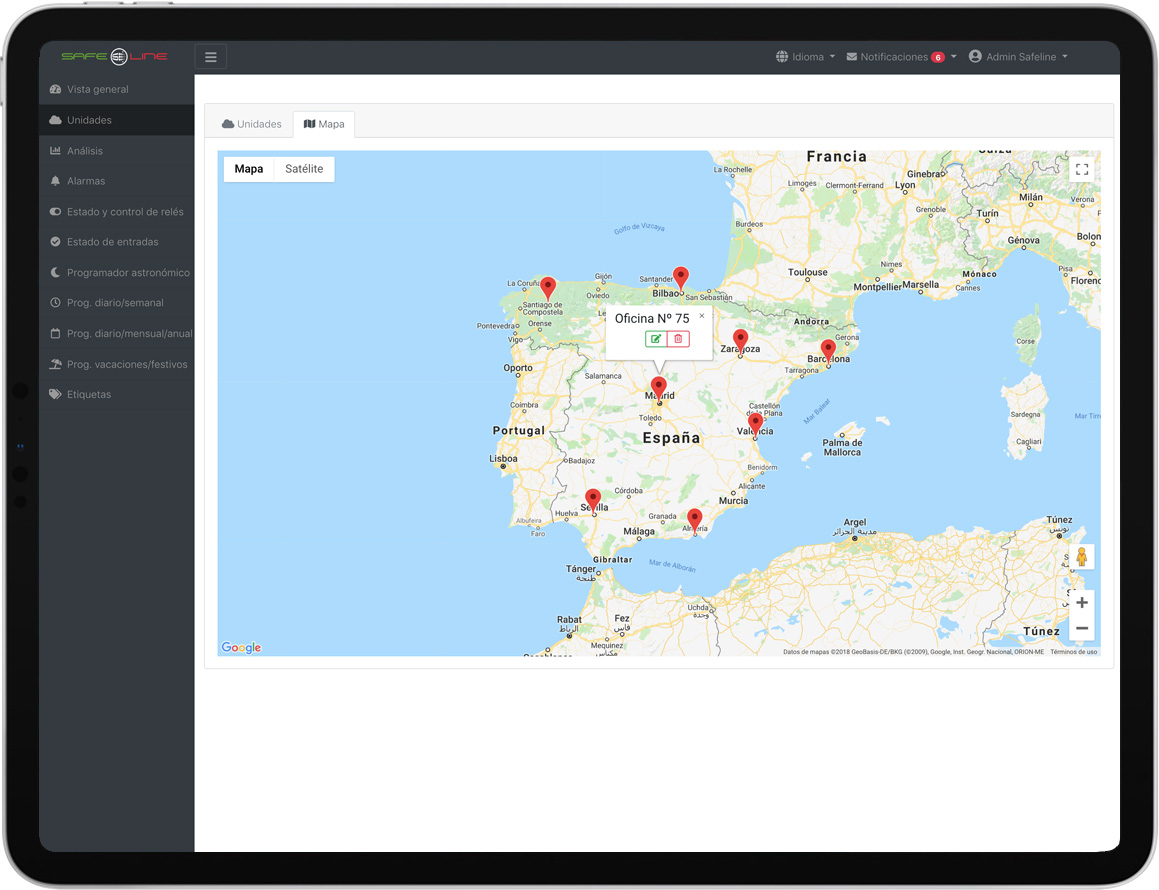Click the map marker at Almería
Viewport: 1159px width, 890px height.
(x=694, y=519)
